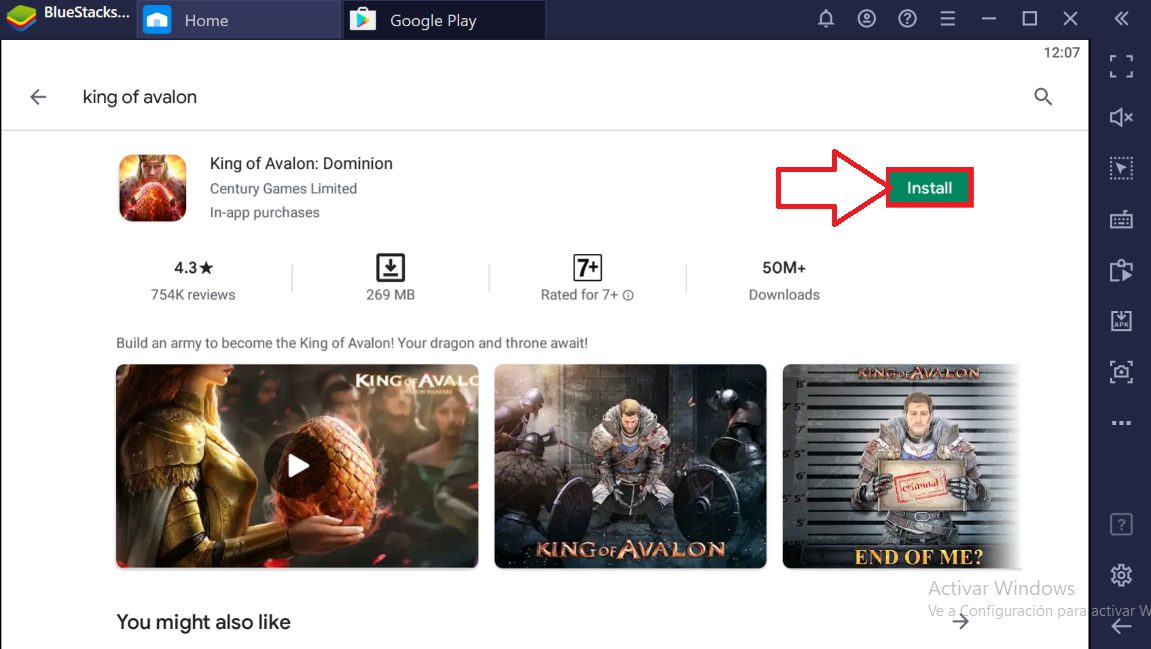Toggle fullscreen mode in sidebar
Image resolution: width=1151 pixels, height=649 pixels.
coord(1121,66)
